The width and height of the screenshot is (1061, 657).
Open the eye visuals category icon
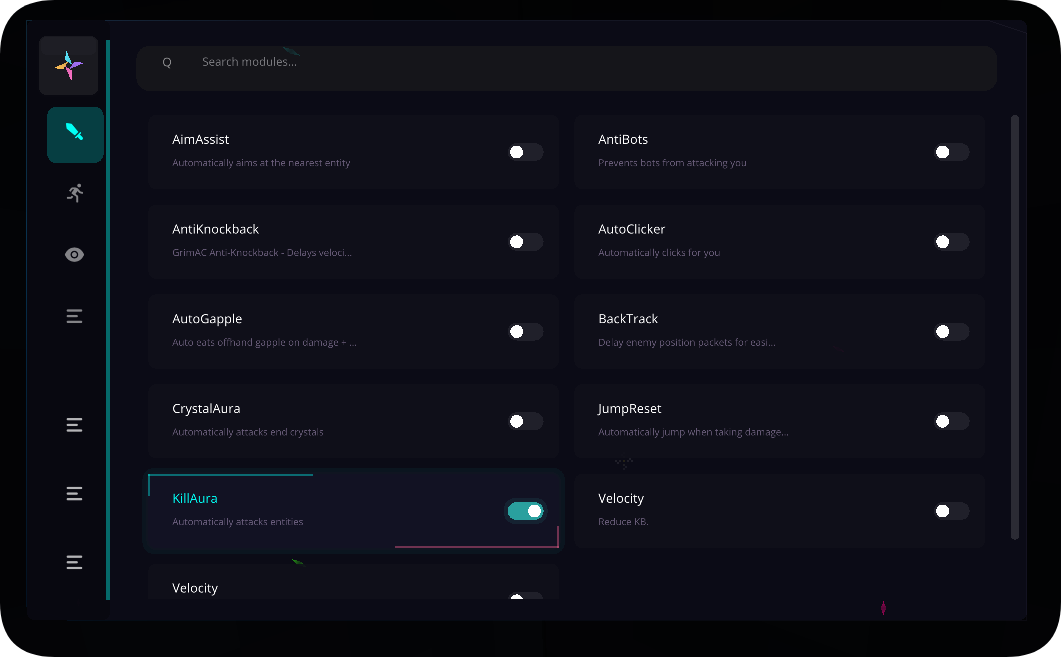tap(75, 255)
